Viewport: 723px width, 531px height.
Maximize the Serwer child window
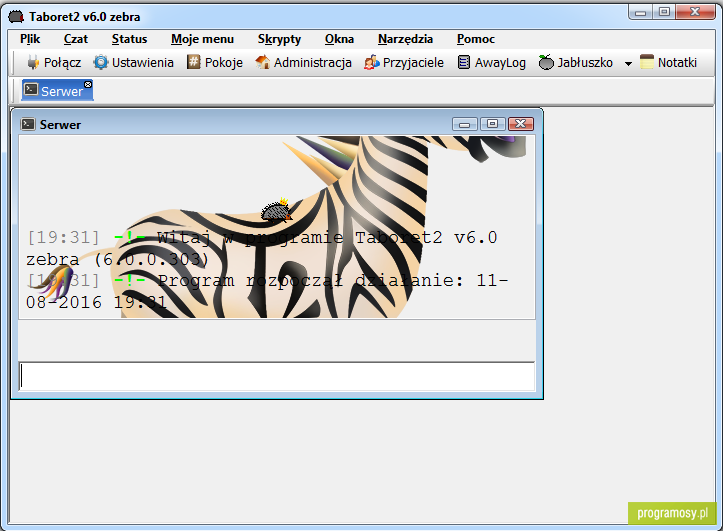[x=492, y=124]
